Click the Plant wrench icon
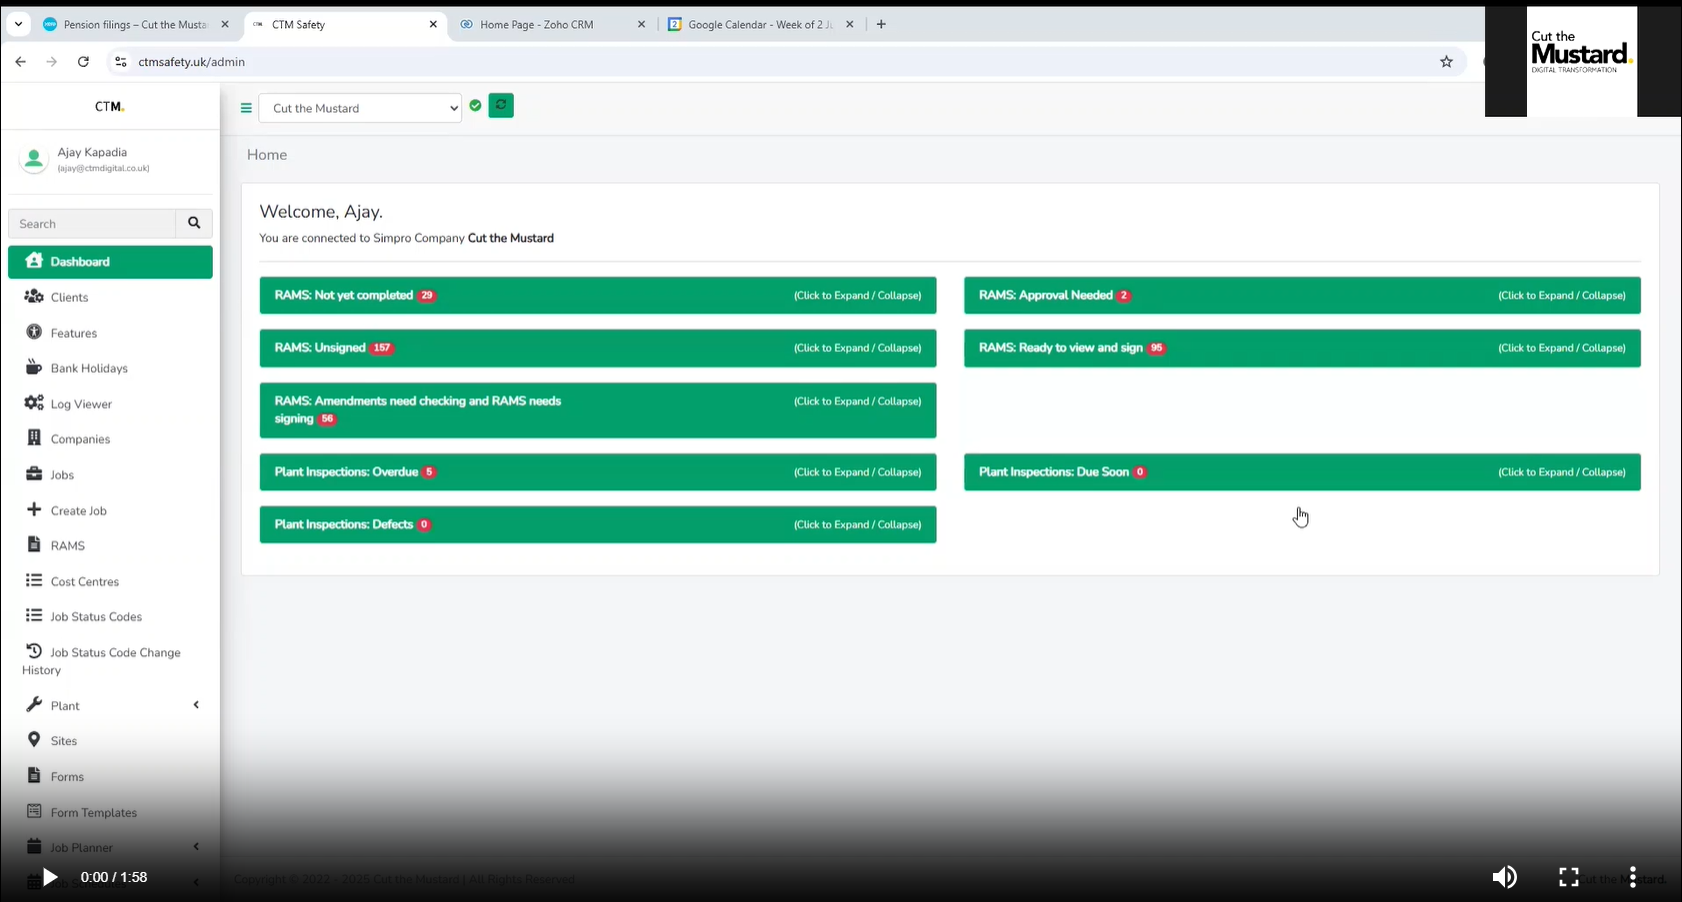1682x902 pixels. (34, 705)
